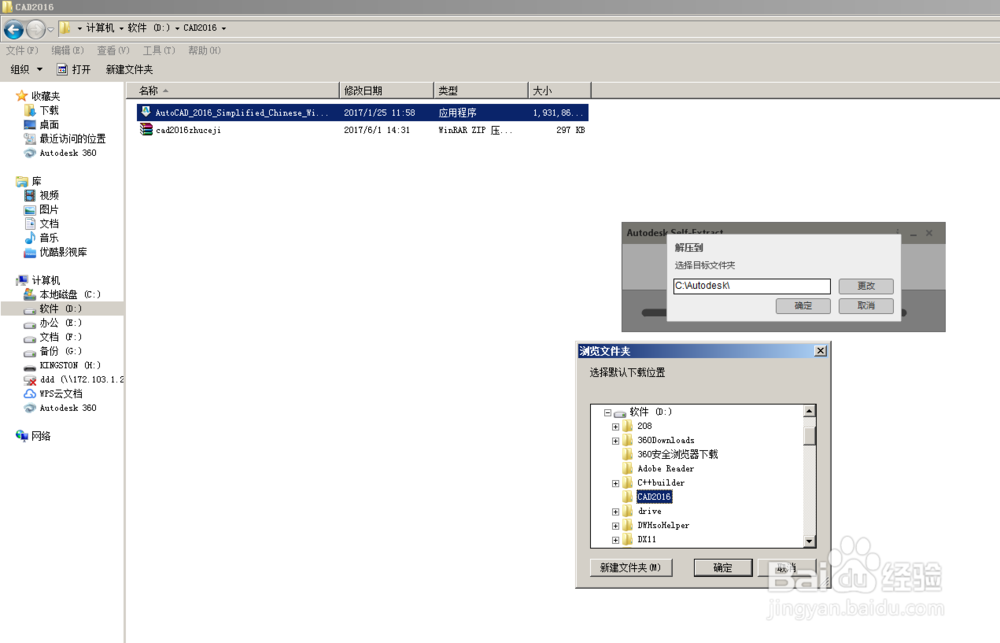Image resolution: width=1000 pixels, height=643 pixels.
Task: Open the 文档 library
Action: tap(49, 224)
